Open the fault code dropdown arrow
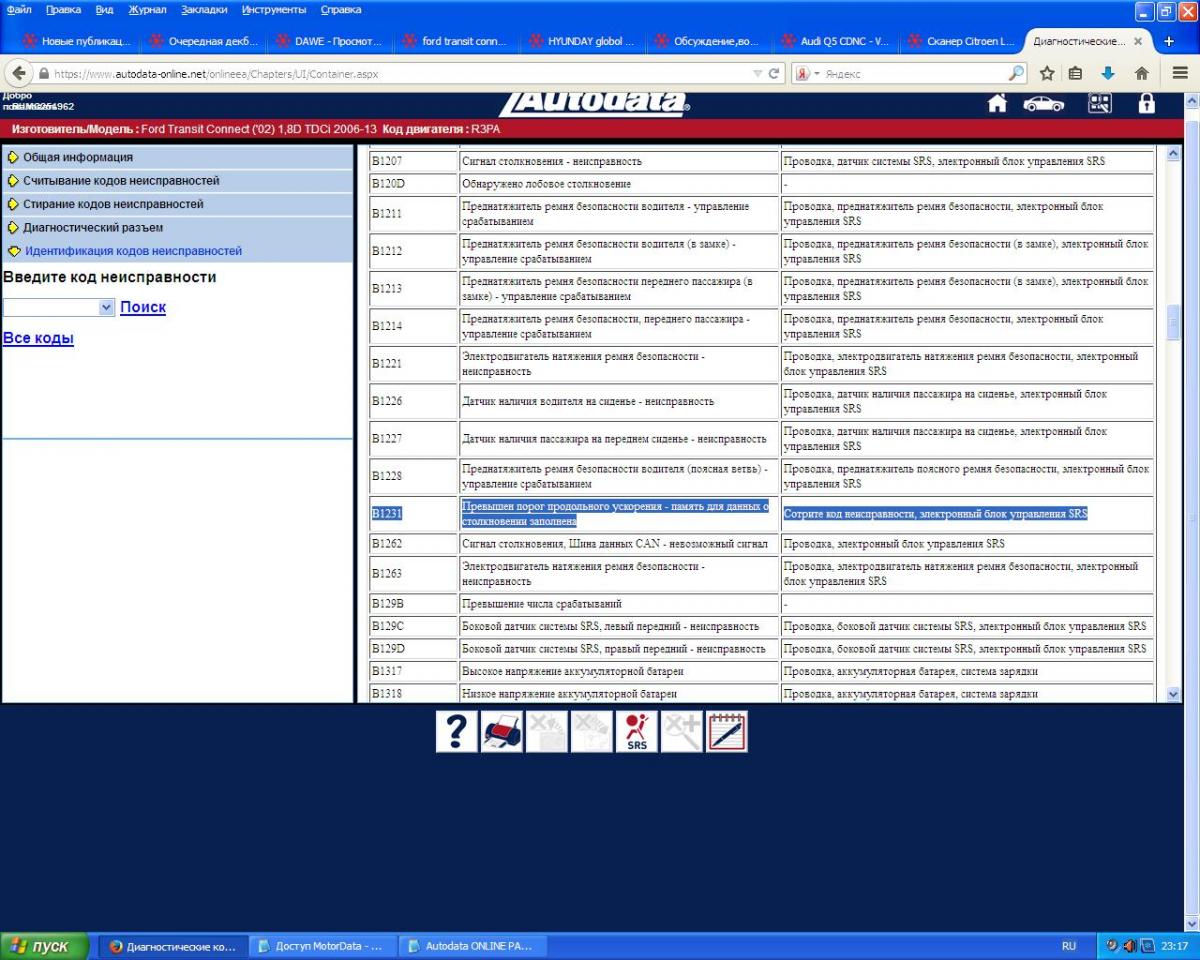 pos(107,308)
